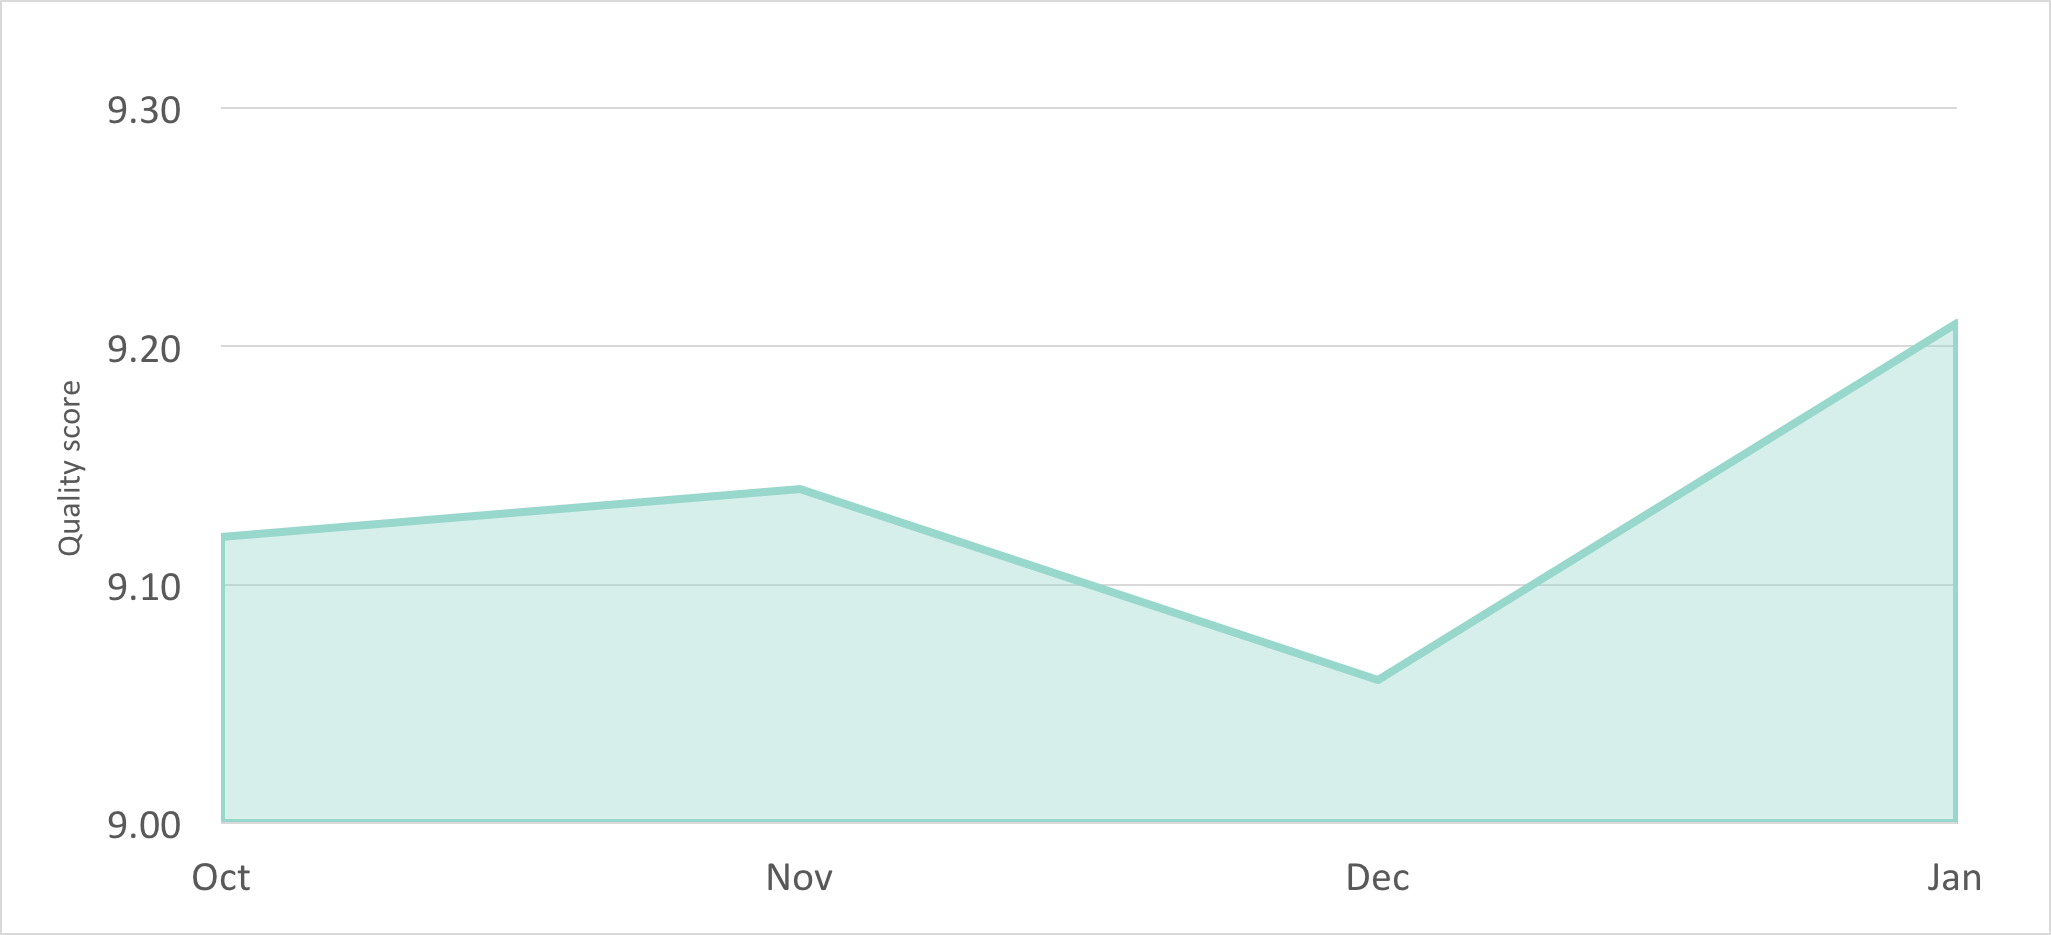Select the falling line segment from Nov to Dec
The height and width of the screenshot is (935, 2051).
pyautogui.click(x=1089, y=585)
